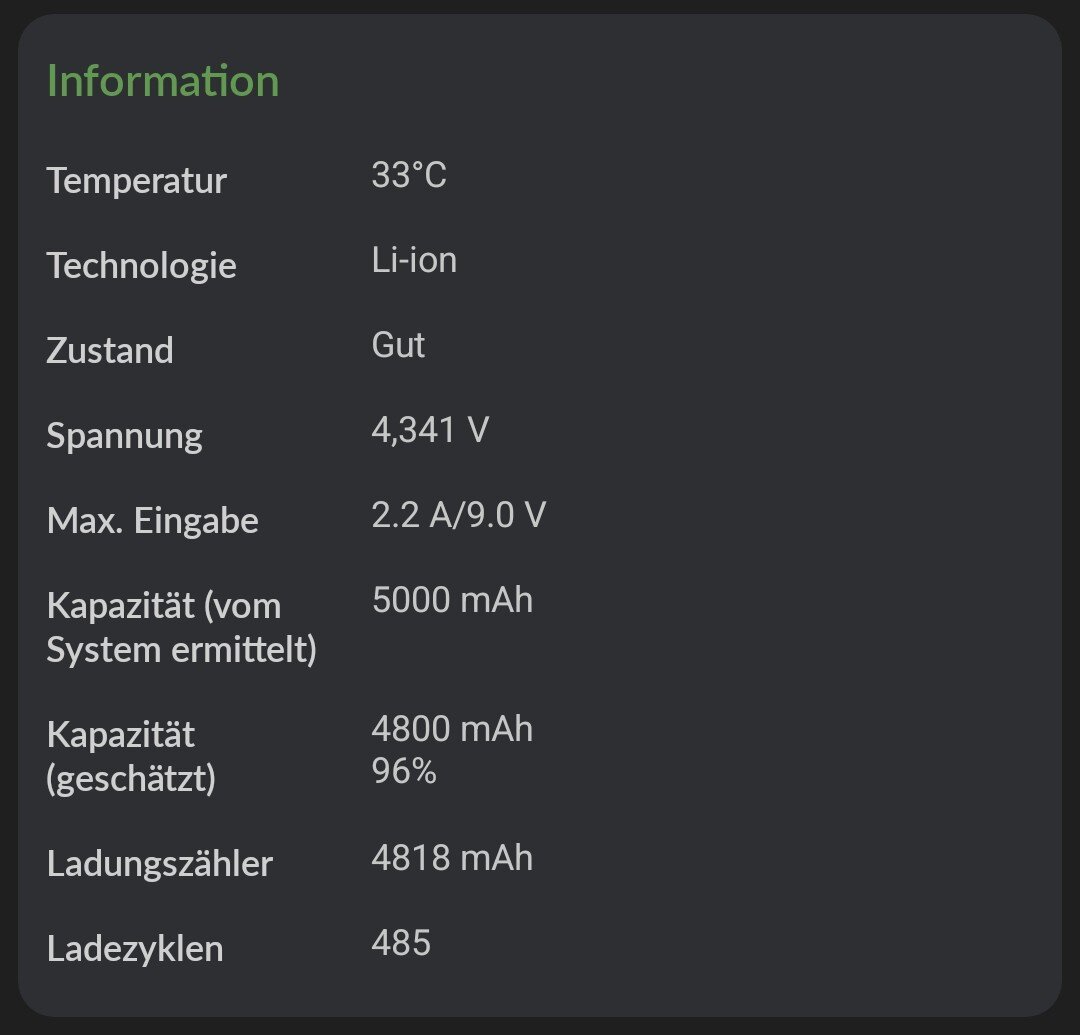Select the Temperatur label
This screenshot has width=1080, height=1035.
[137, 181]
